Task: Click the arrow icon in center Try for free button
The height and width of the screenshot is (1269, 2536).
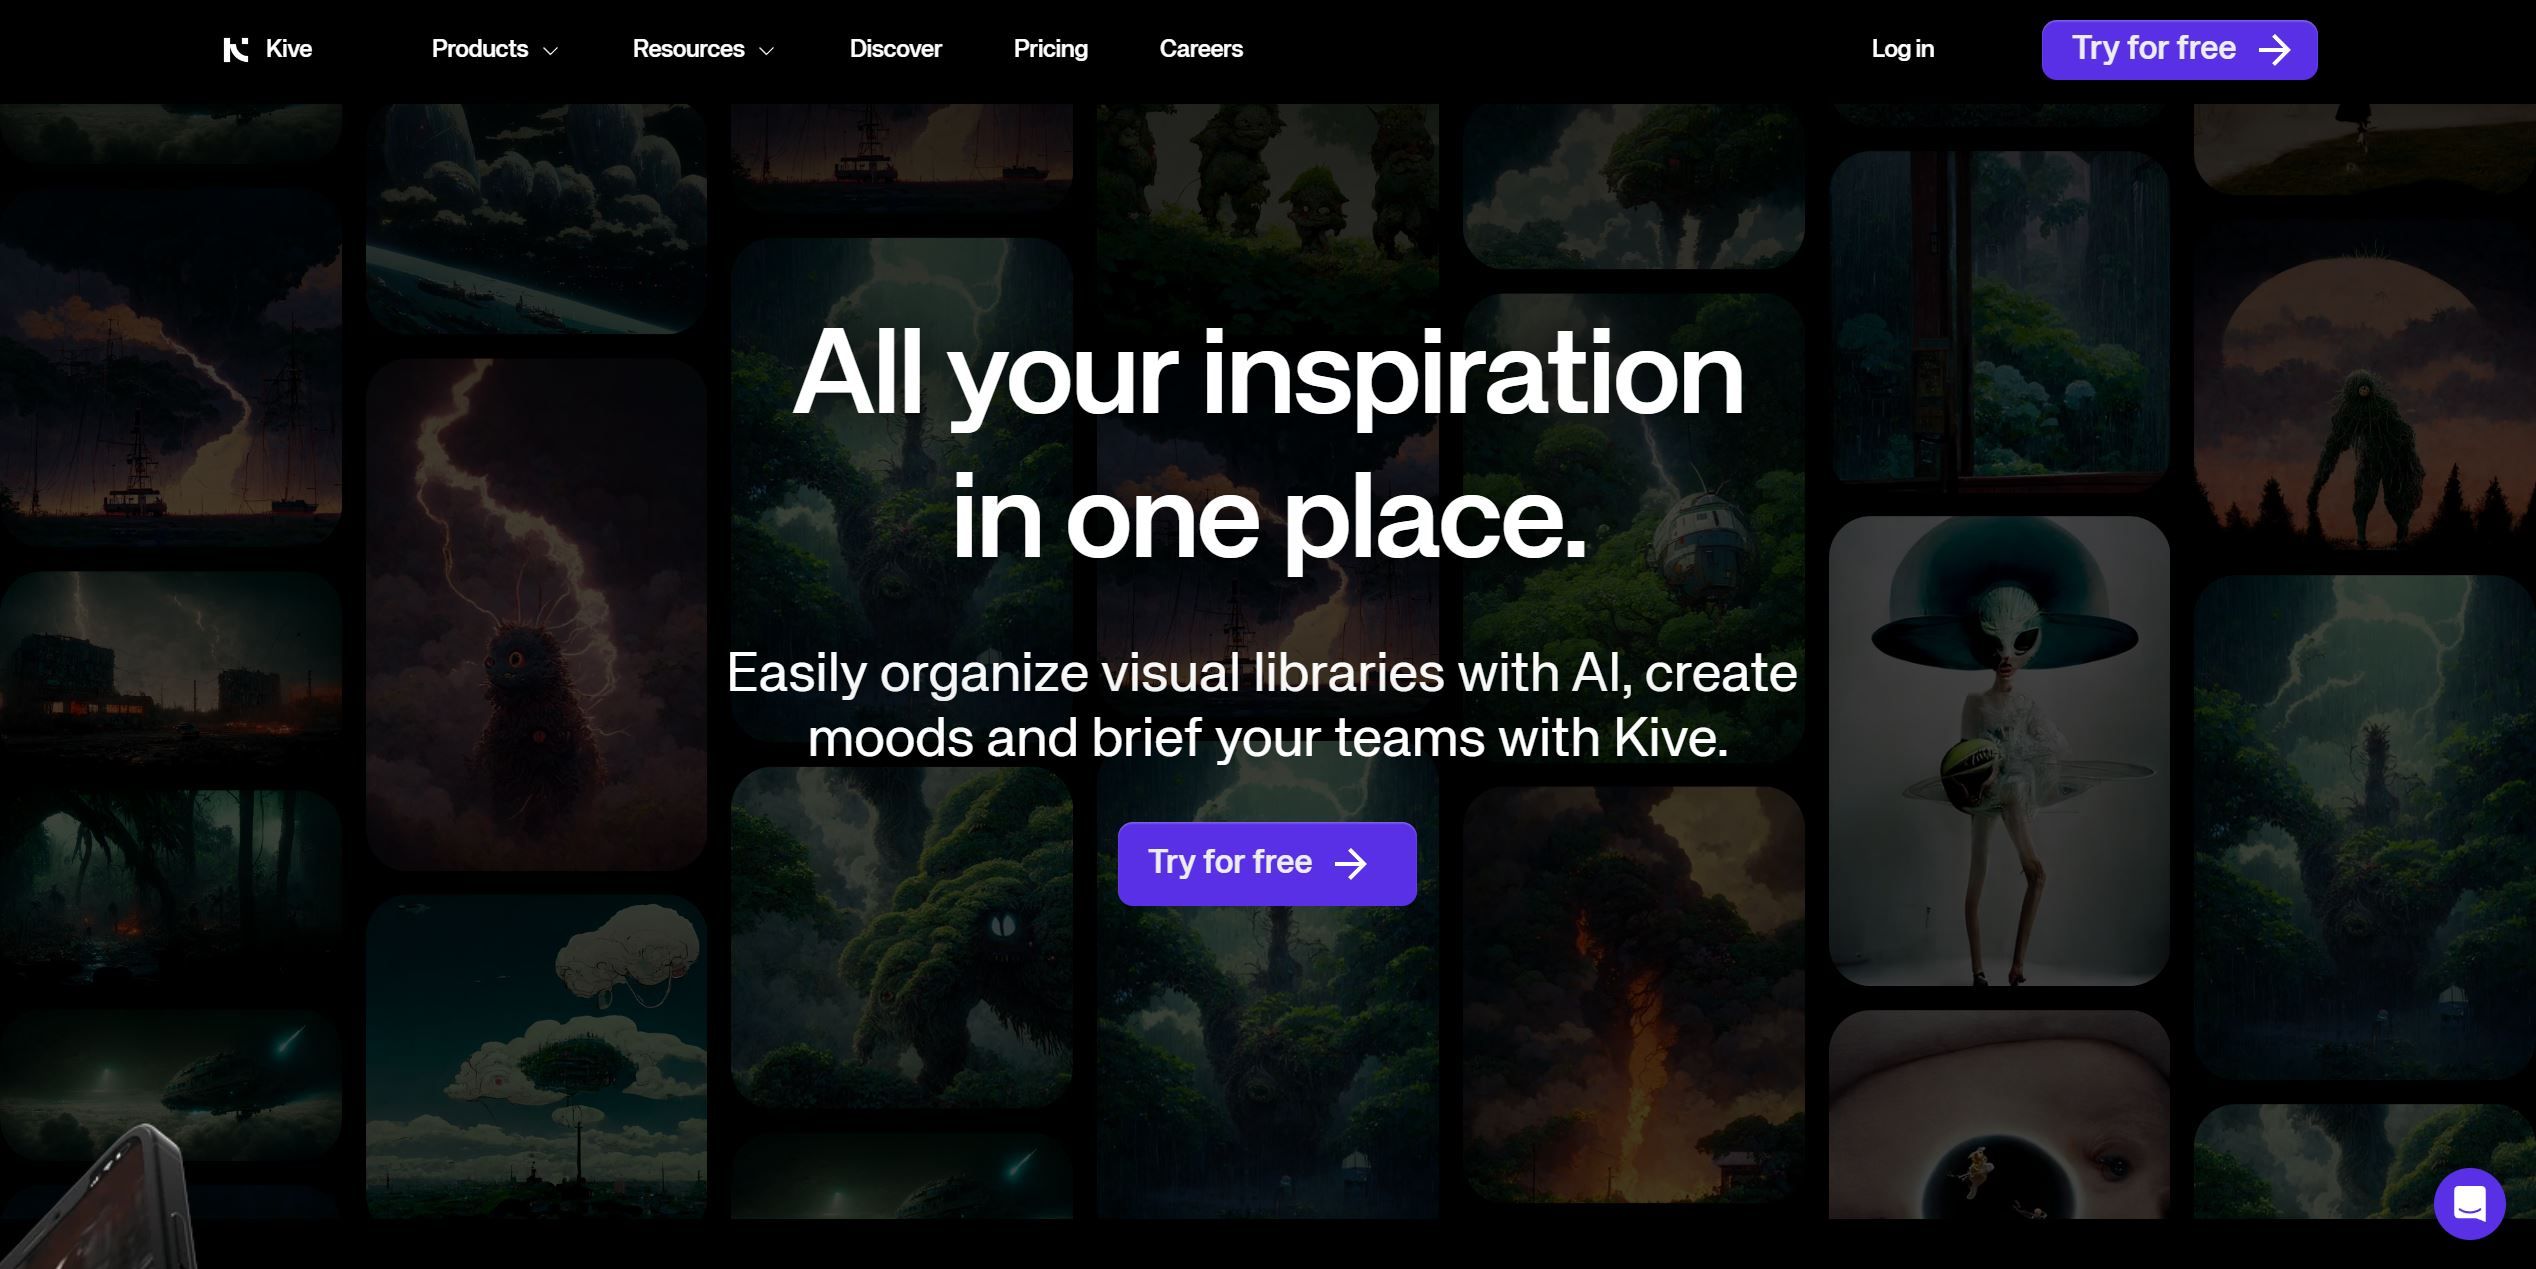Action: click(x=1352, y=862)
